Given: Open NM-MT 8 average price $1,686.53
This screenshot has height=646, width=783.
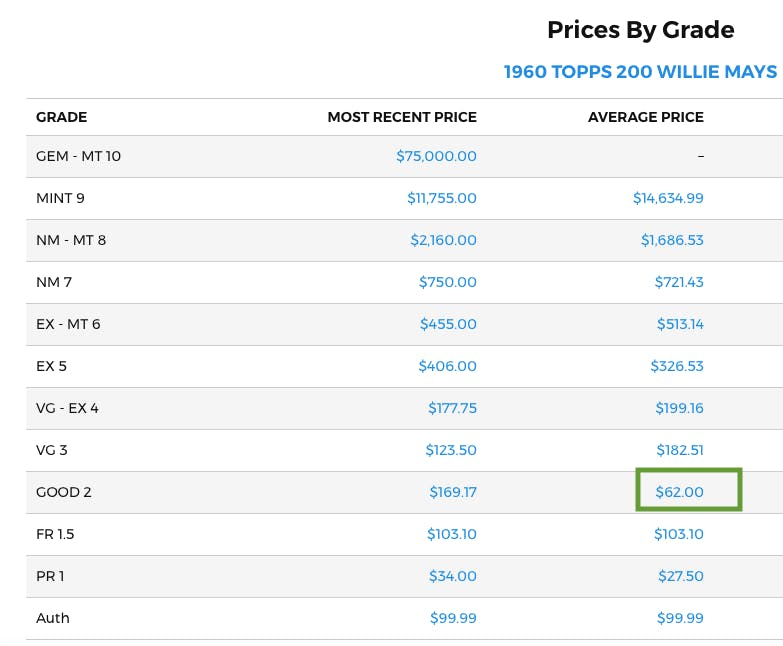Looking at the screenshot, I should pyautogui.click(x=672, y=240).
